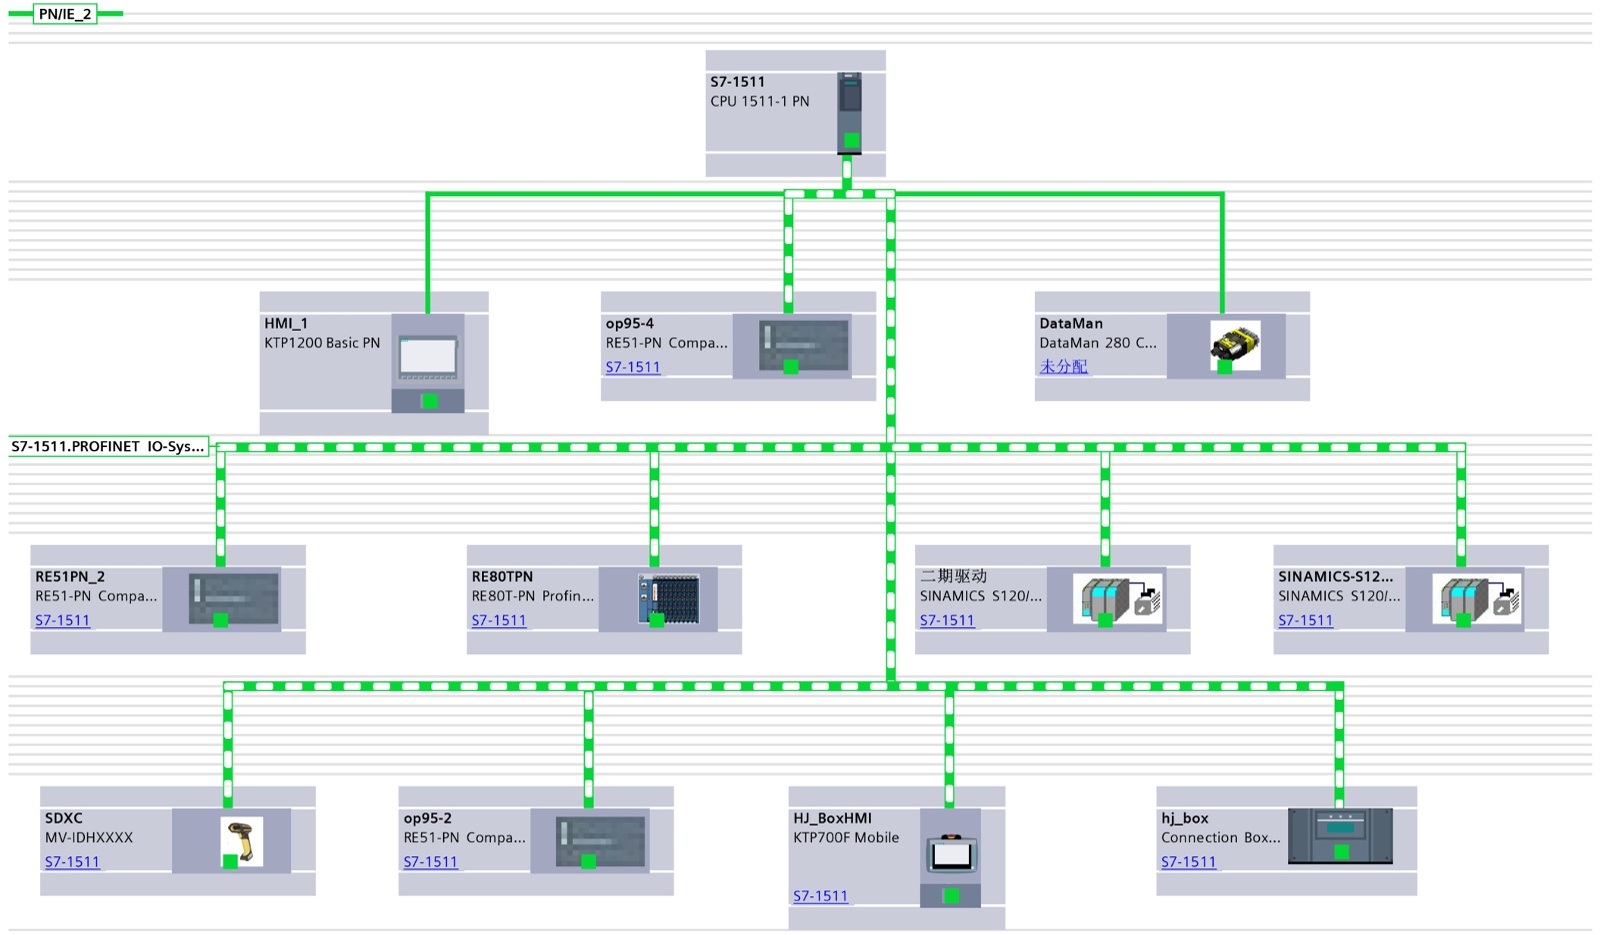This screenshot has width=1600, height=935.
Task: Click the op95-4 RE51-PN device icon
Action: 803,346
